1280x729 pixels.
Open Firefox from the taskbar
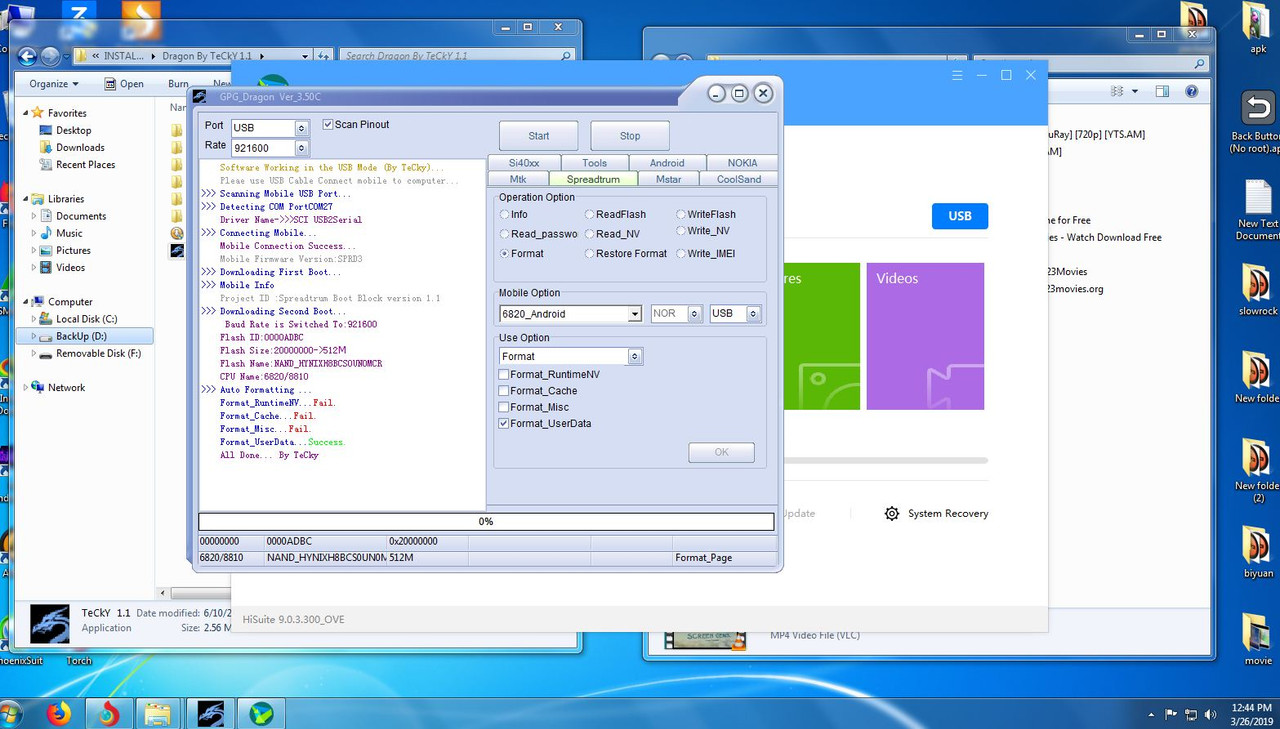click(59, 714)
